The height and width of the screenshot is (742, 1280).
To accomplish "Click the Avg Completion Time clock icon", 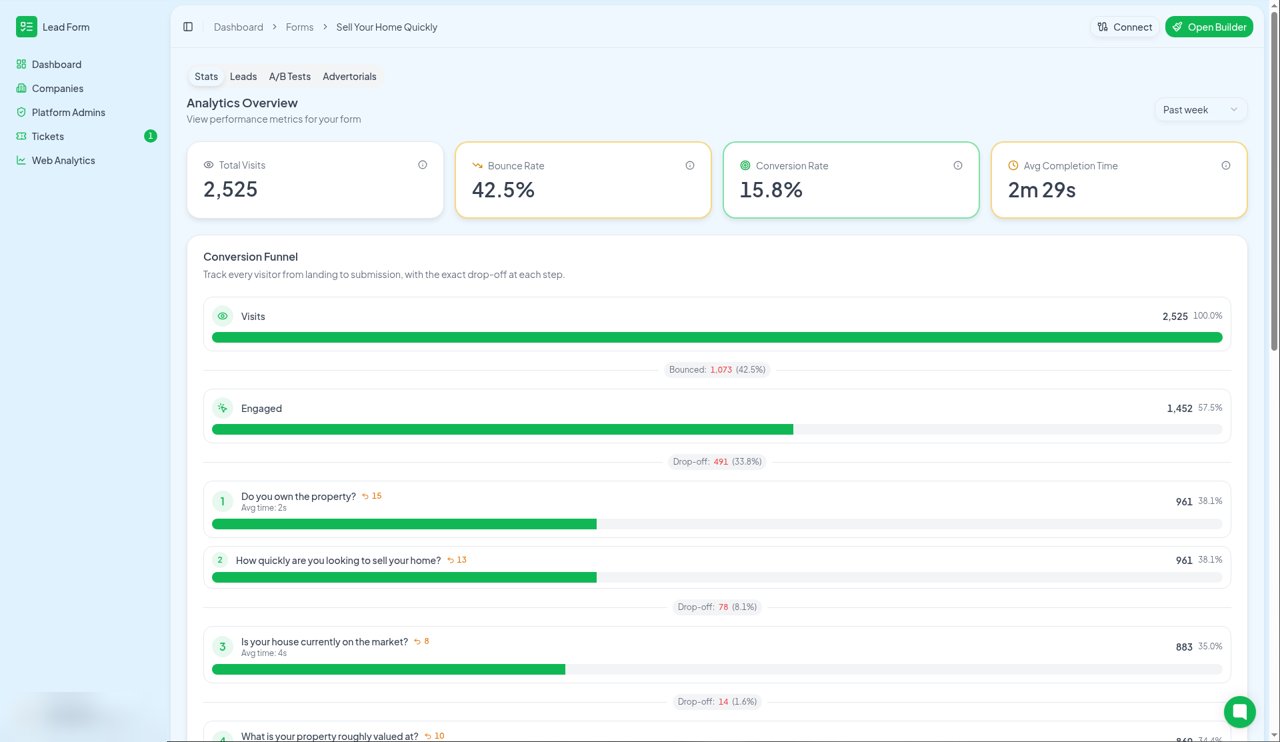I will (1013, 165).
